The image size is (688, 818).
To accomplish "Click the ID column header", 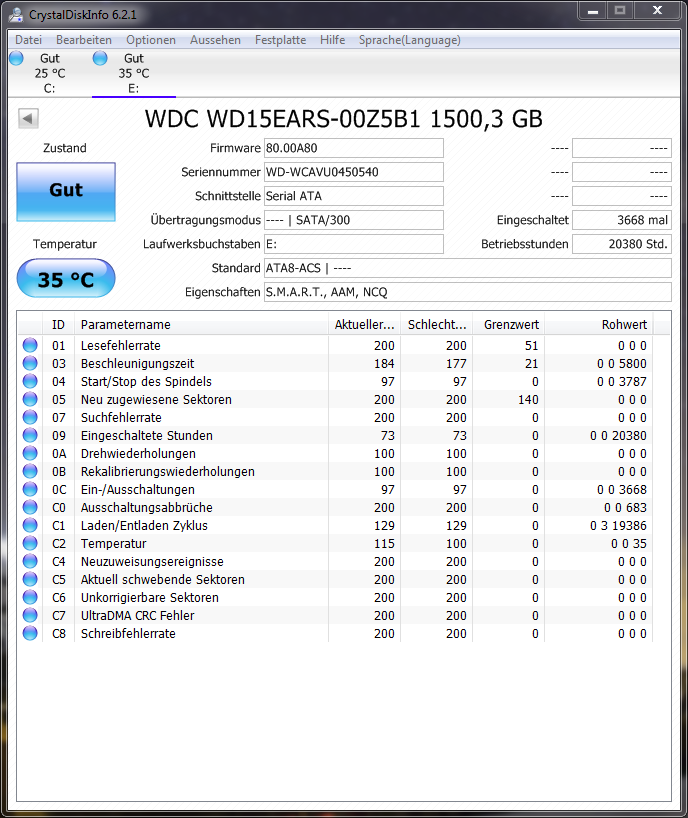I will click(58, 324).
